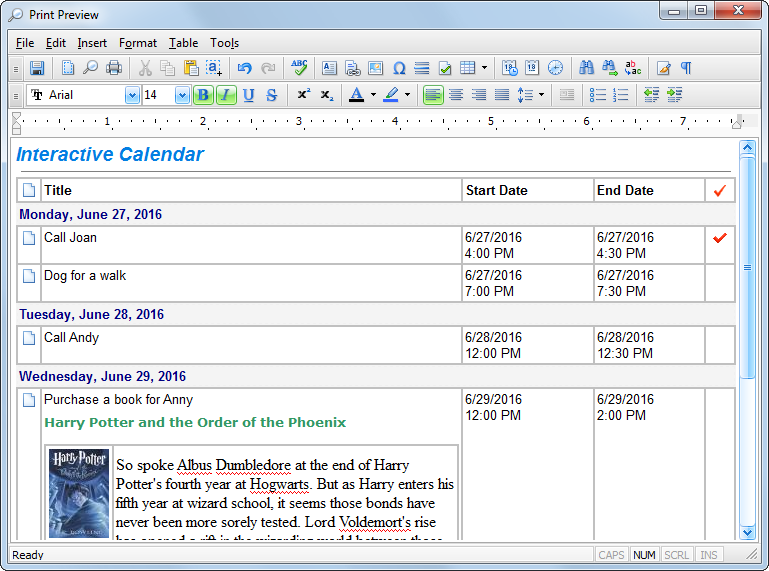Click the Cut scissors icon
Viewport: 769px width, 571px height.
tap(145, 68)
